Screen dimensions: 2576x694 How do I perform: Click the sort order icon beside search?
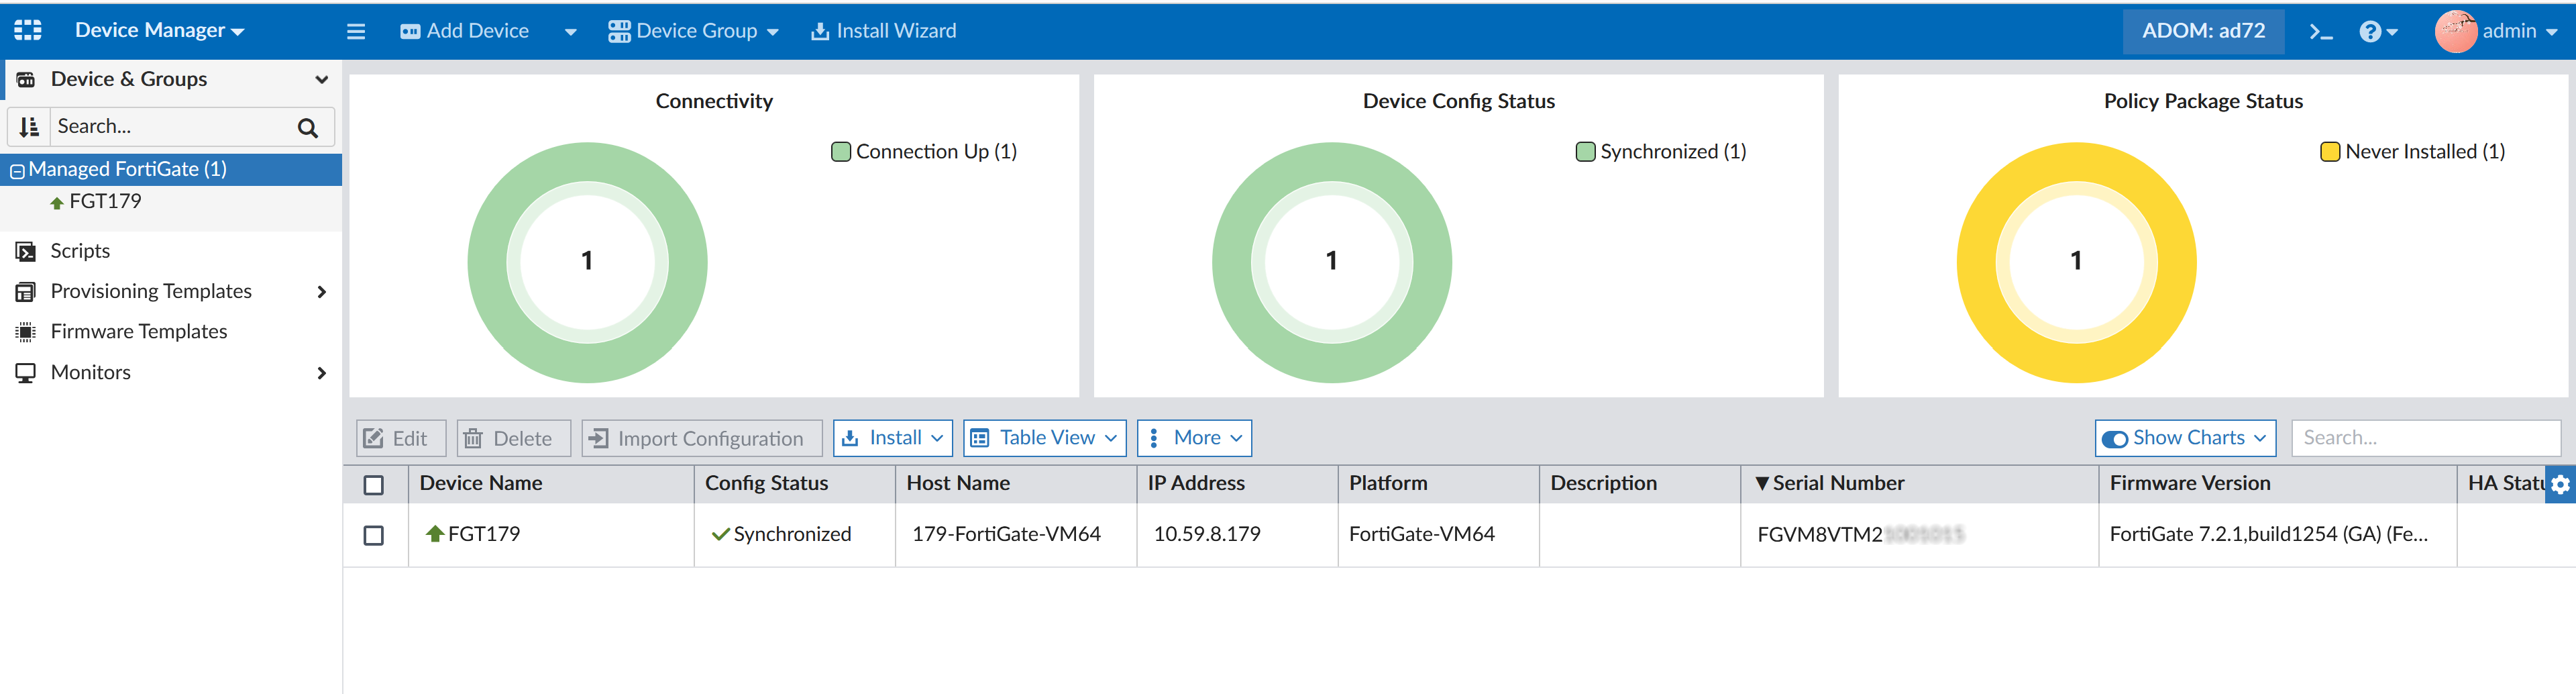coord(29,127)
